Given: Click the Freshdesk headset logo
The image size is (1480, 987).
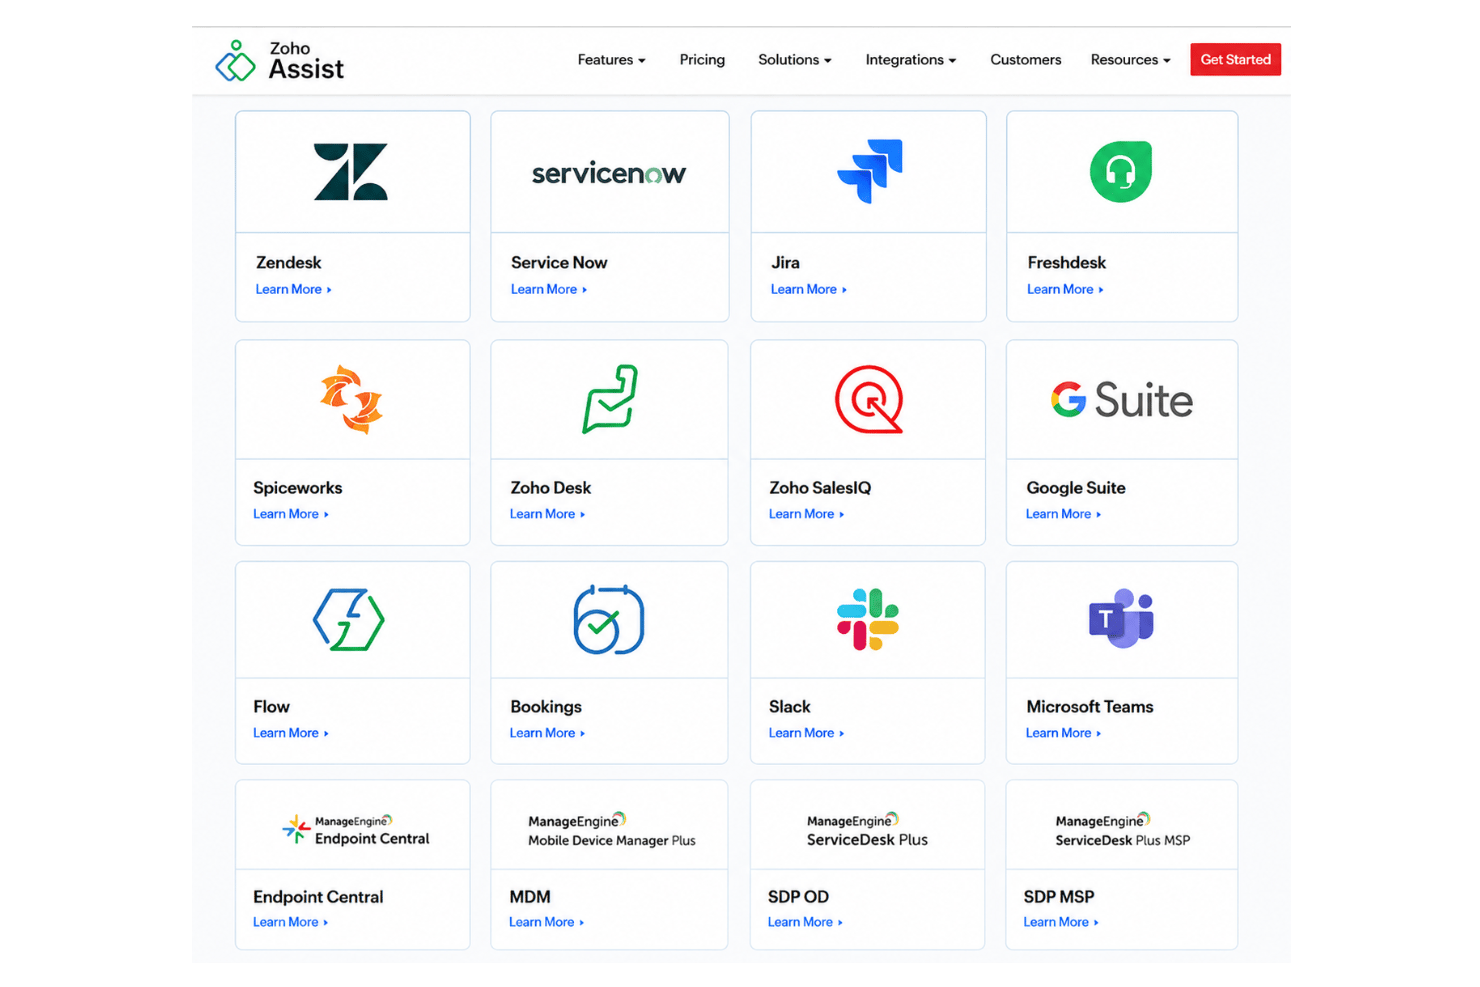Looking at the screenshot, I should coord(1121,172).
